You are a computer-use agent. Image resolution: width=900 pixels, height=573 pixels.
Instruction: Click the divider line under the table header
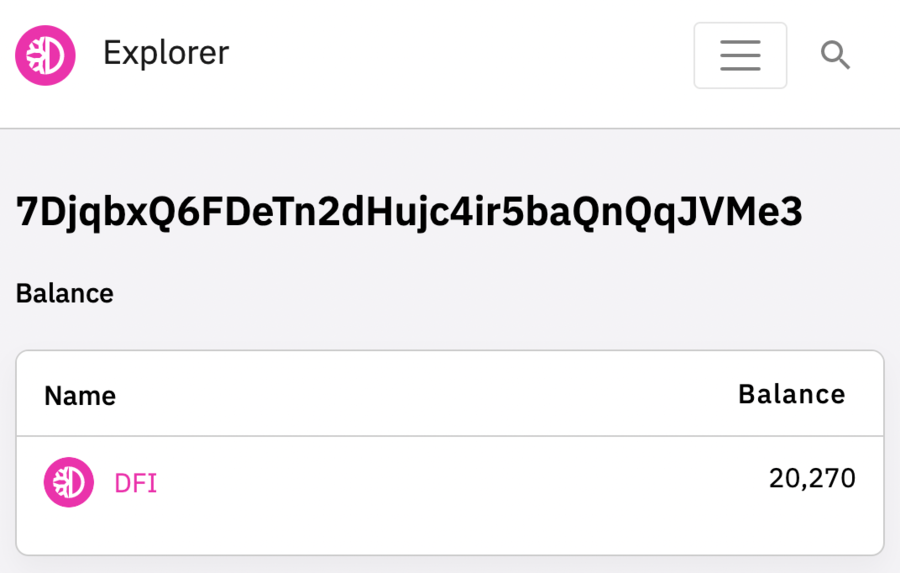pos(450,436)
